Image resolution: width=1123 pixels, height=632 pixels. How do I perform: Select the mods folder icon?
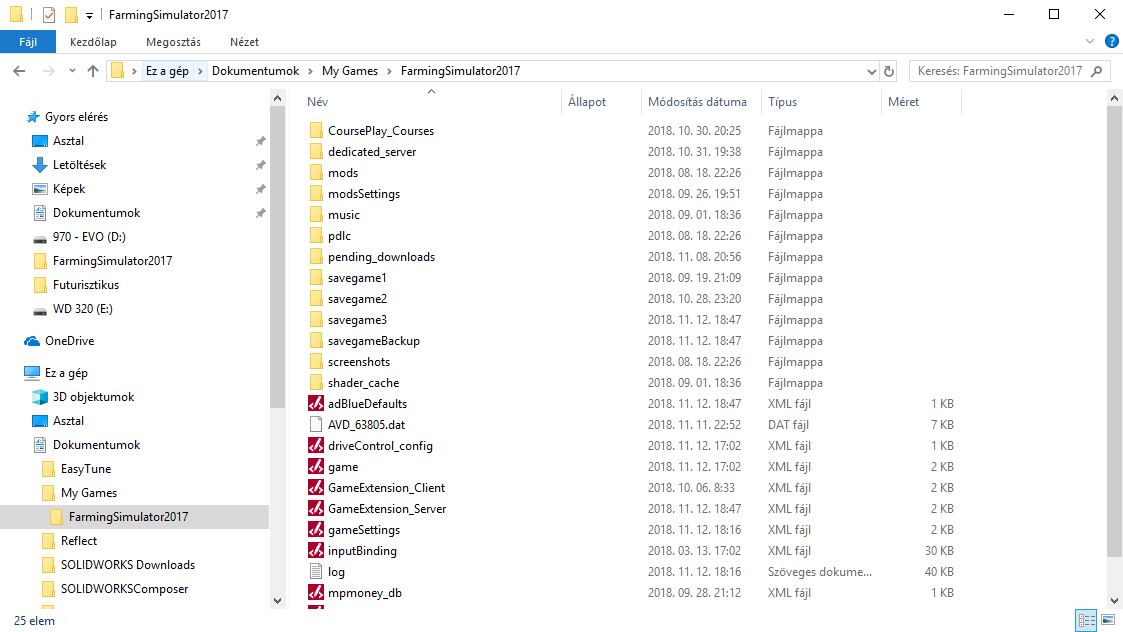[x=316, y=173]
